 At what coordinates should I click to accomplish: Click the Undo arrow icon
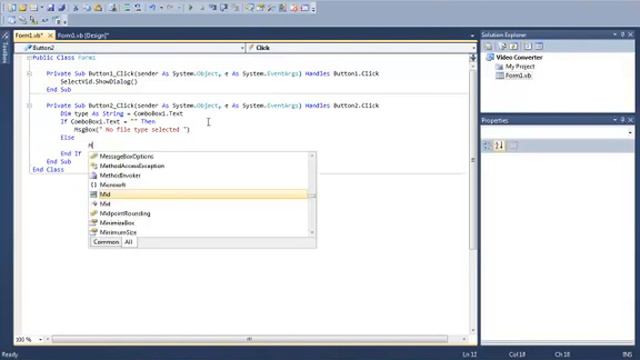pos(152,8)
